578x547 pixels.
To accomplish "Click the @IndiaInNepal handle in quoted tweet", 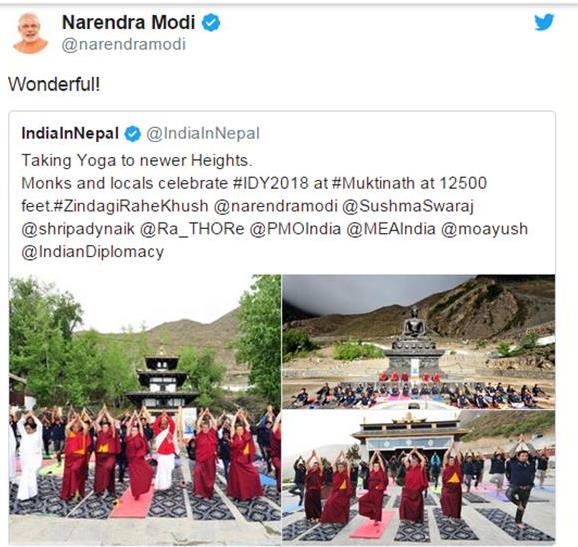I will coord(203,133).
